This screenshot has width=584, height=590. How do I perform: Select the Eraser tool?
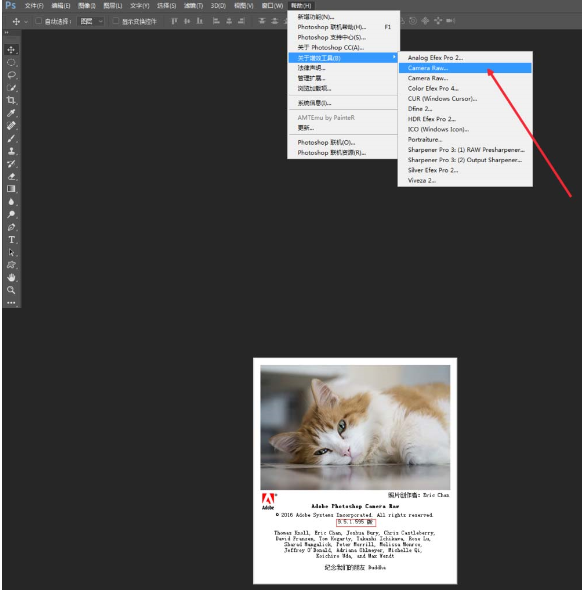pos(11,176)
